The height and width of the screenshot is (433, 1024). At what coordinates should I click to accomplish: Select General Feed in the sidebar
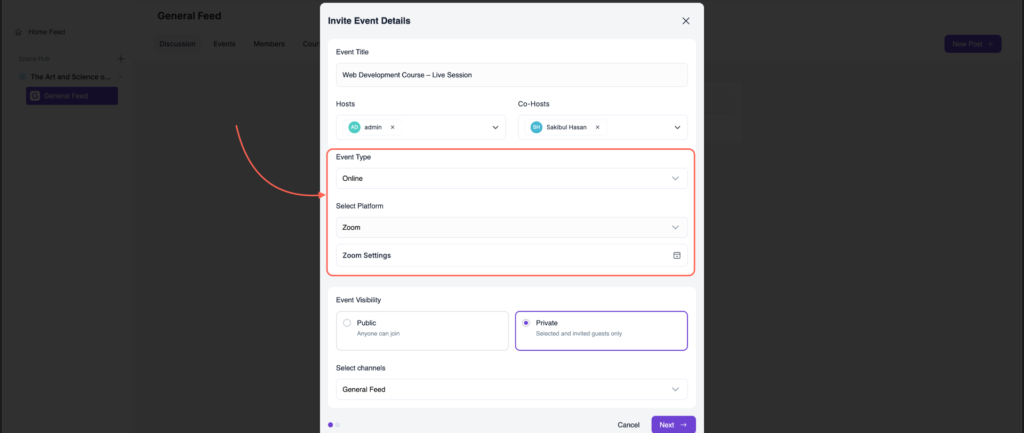click(x=72, y=96)
